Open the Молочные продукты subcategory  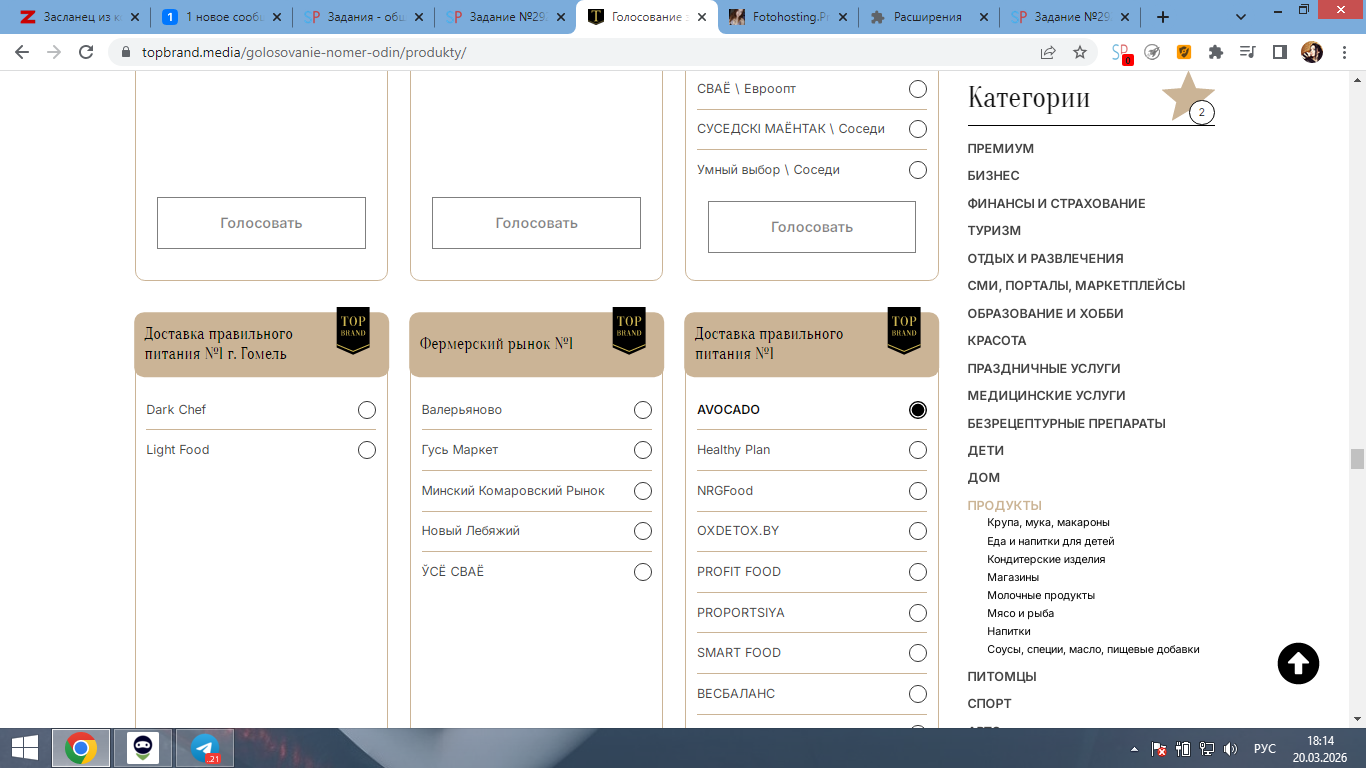[1041, 595]
